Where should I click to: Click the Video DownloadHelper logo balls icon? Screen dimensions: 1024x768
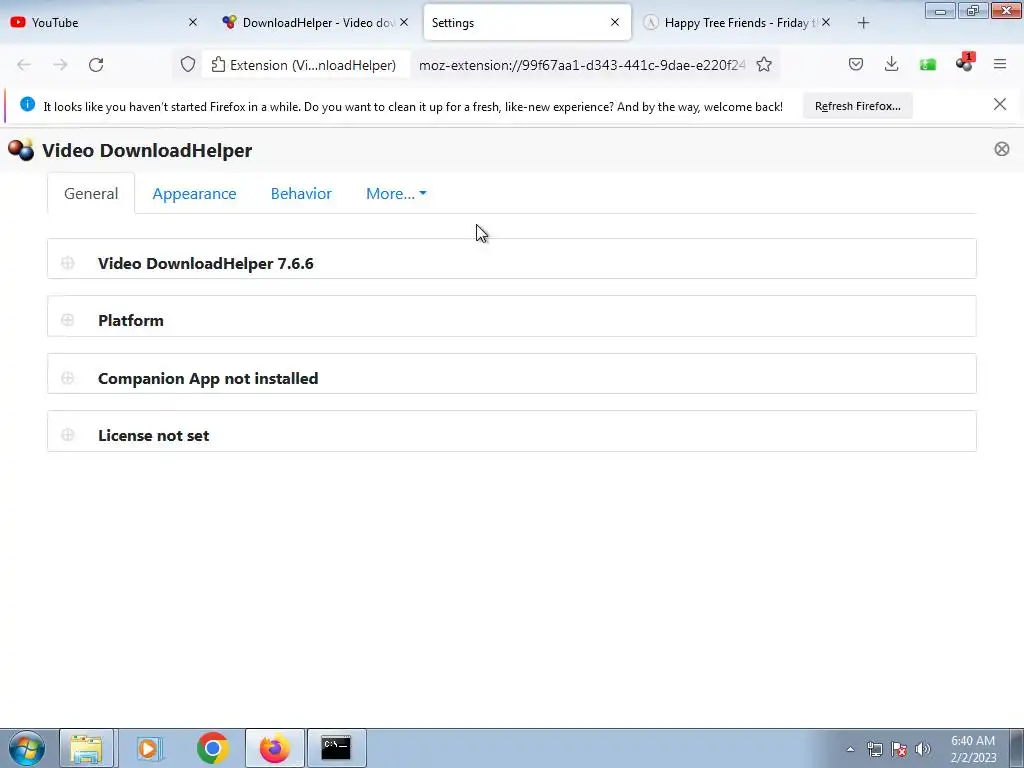(21, 150)
